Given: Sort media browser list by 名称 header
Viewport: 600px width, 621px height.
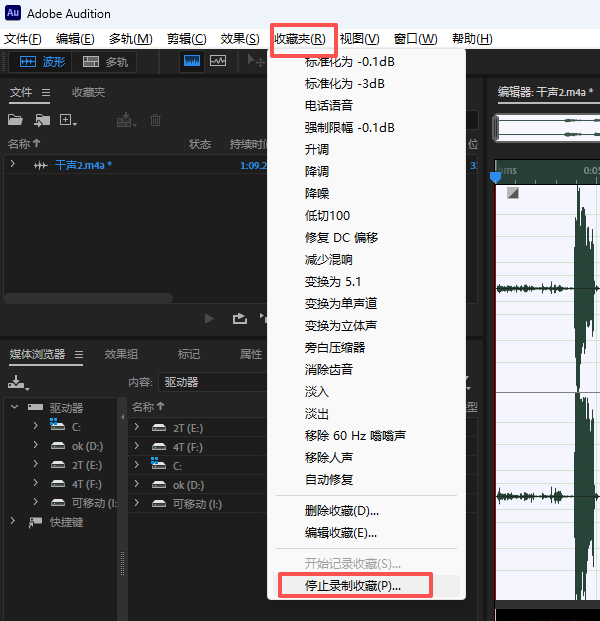Looking at the screenshot, I should (148, 407).
